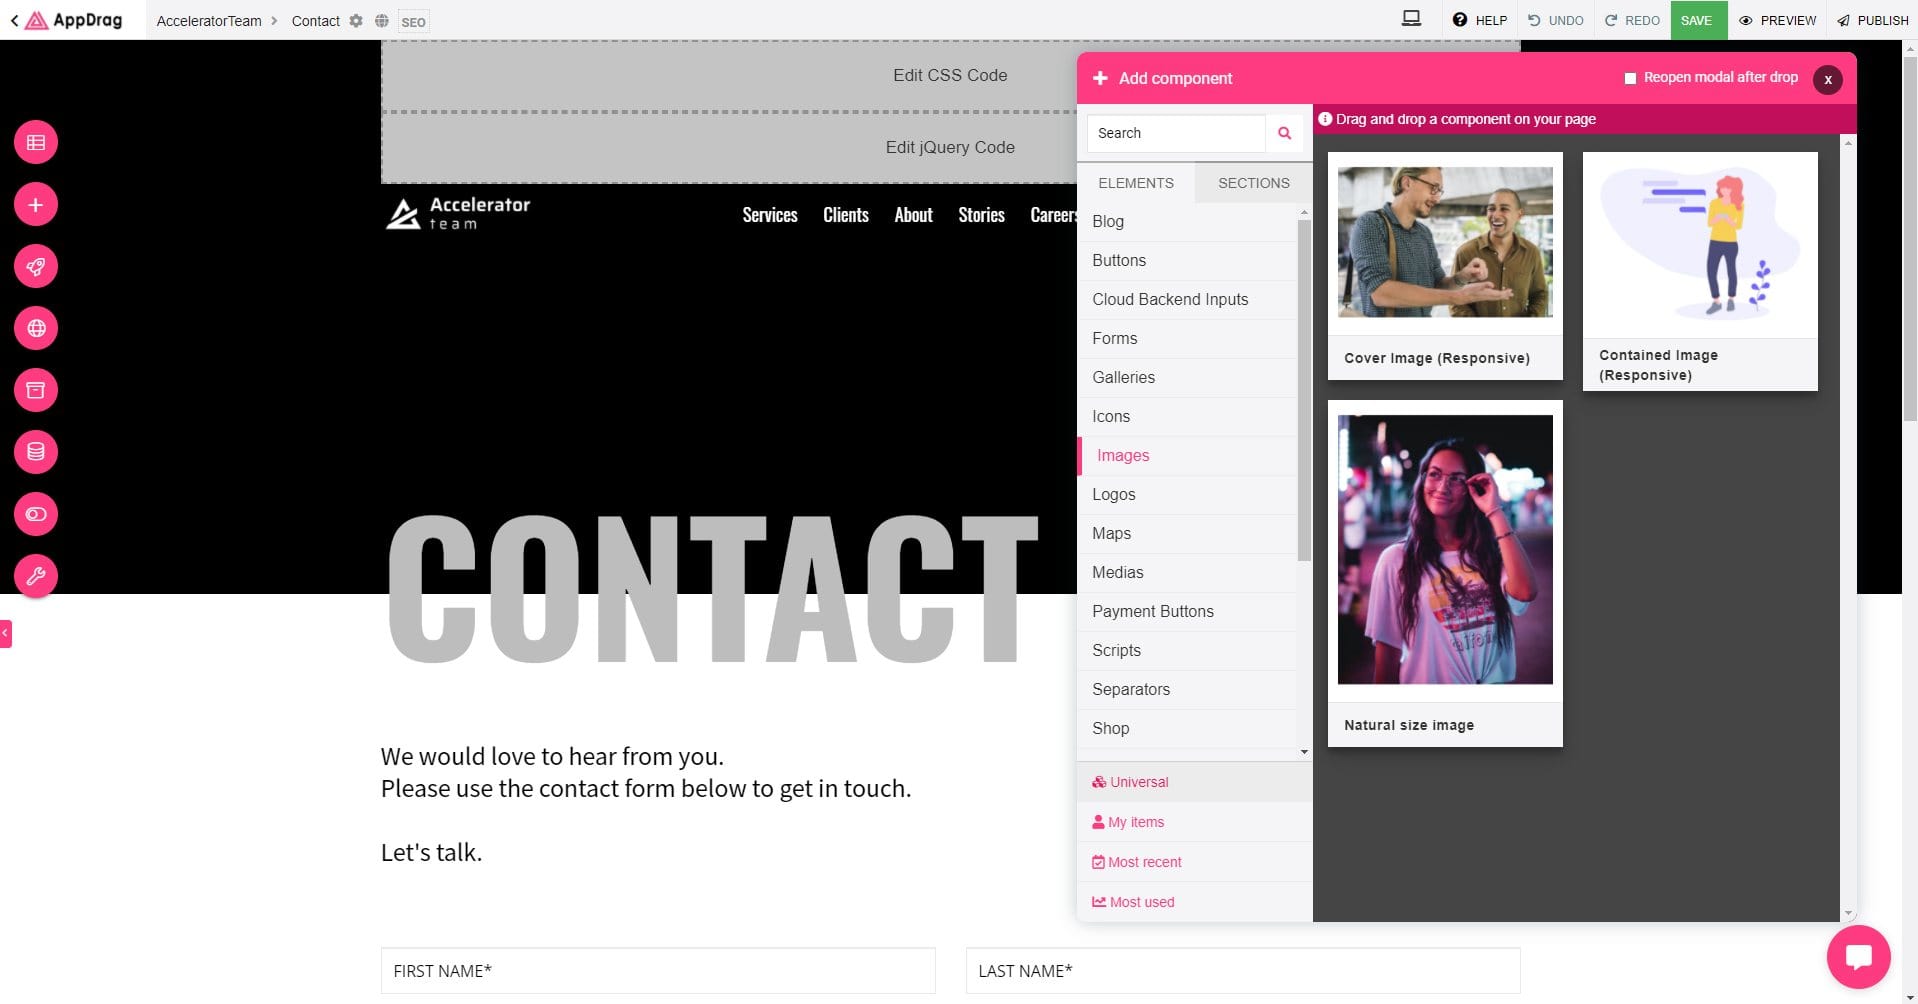This screenshot has width=1918, height=1004.
Task: Select the Payment Buttons category
Action: (x=1187, y=612)
